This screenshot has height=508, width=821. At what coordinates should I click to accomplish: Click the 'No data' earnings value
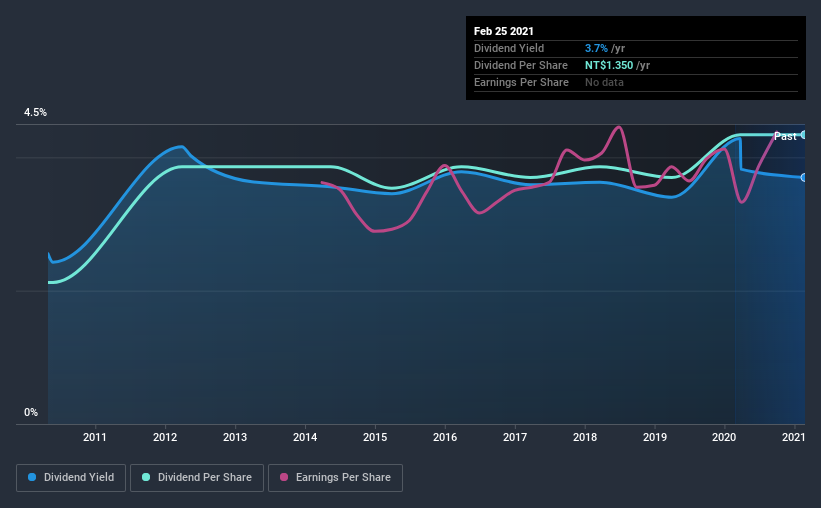pos(604,82)
